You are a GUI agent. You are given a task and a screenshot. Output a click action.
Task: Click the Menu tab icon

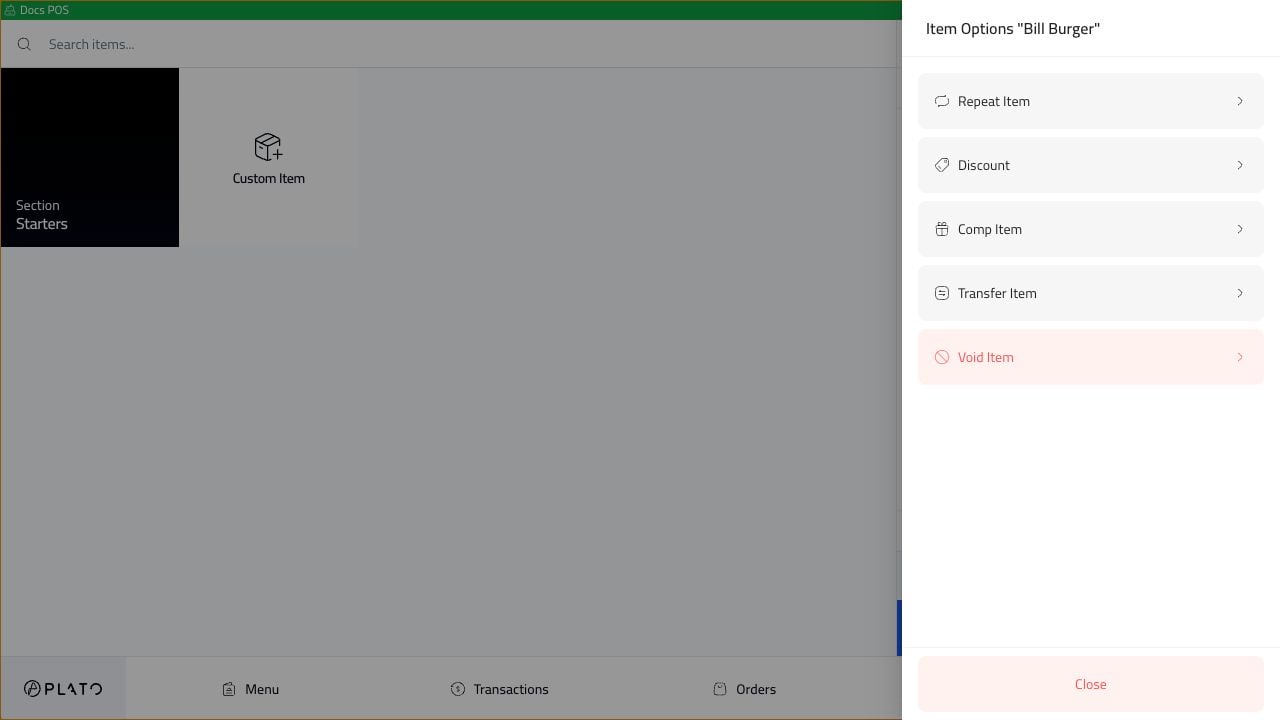(229, 689)
